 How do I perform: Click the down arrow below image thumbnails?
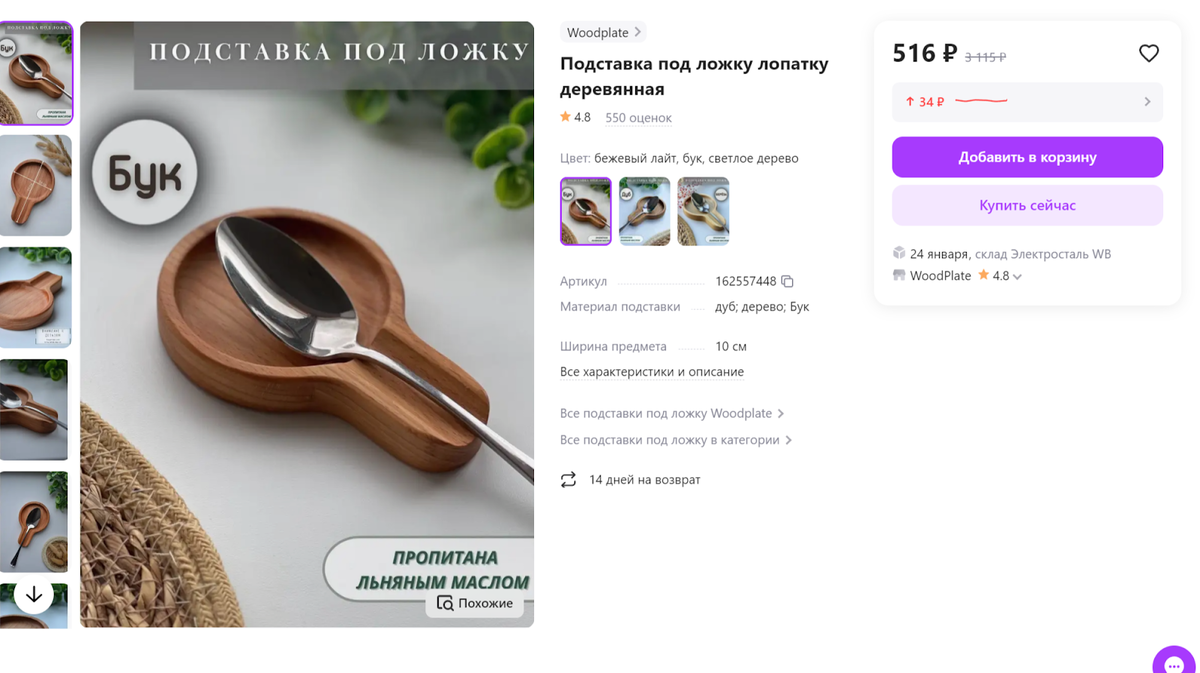pyautogui.click(x=34, y=594)
